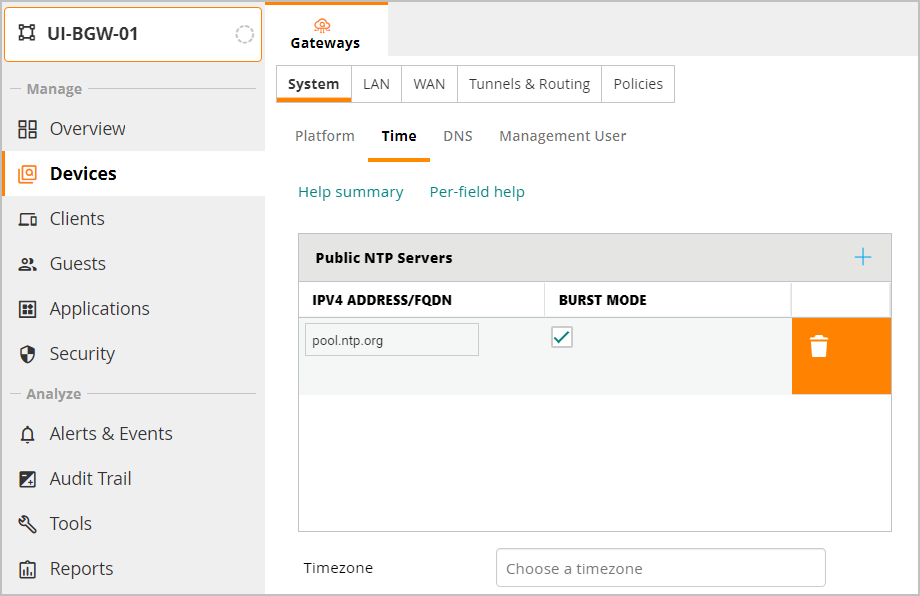Delete pool.ntp.org using trash icon

[x=819, y=347]
